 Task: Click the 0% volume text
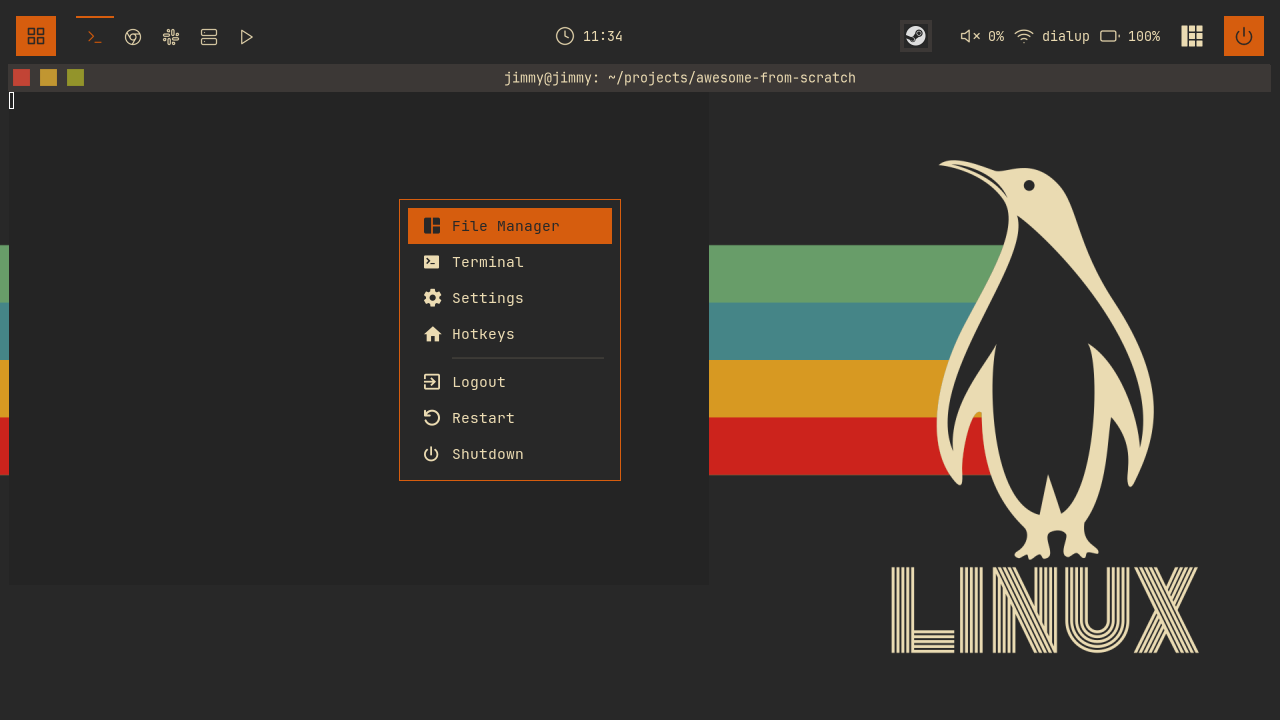[996, 37]
